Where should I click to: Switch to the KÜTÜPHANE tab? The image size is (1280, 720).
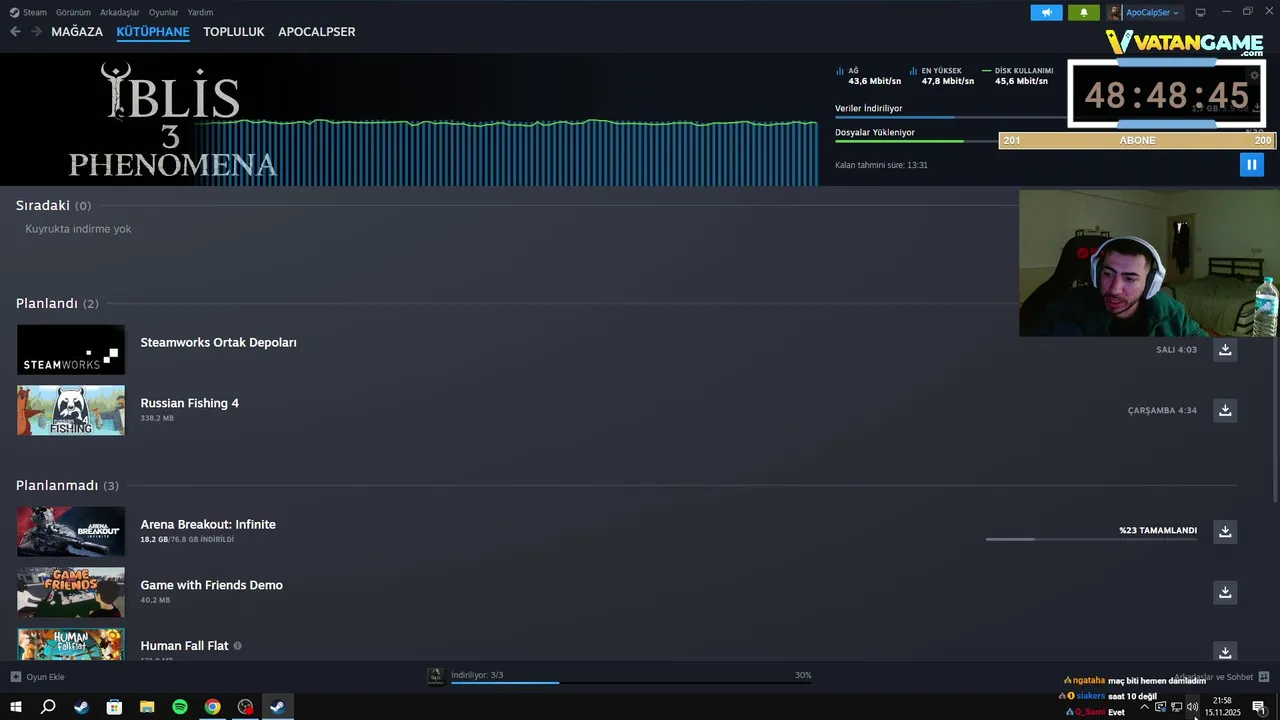153,32
